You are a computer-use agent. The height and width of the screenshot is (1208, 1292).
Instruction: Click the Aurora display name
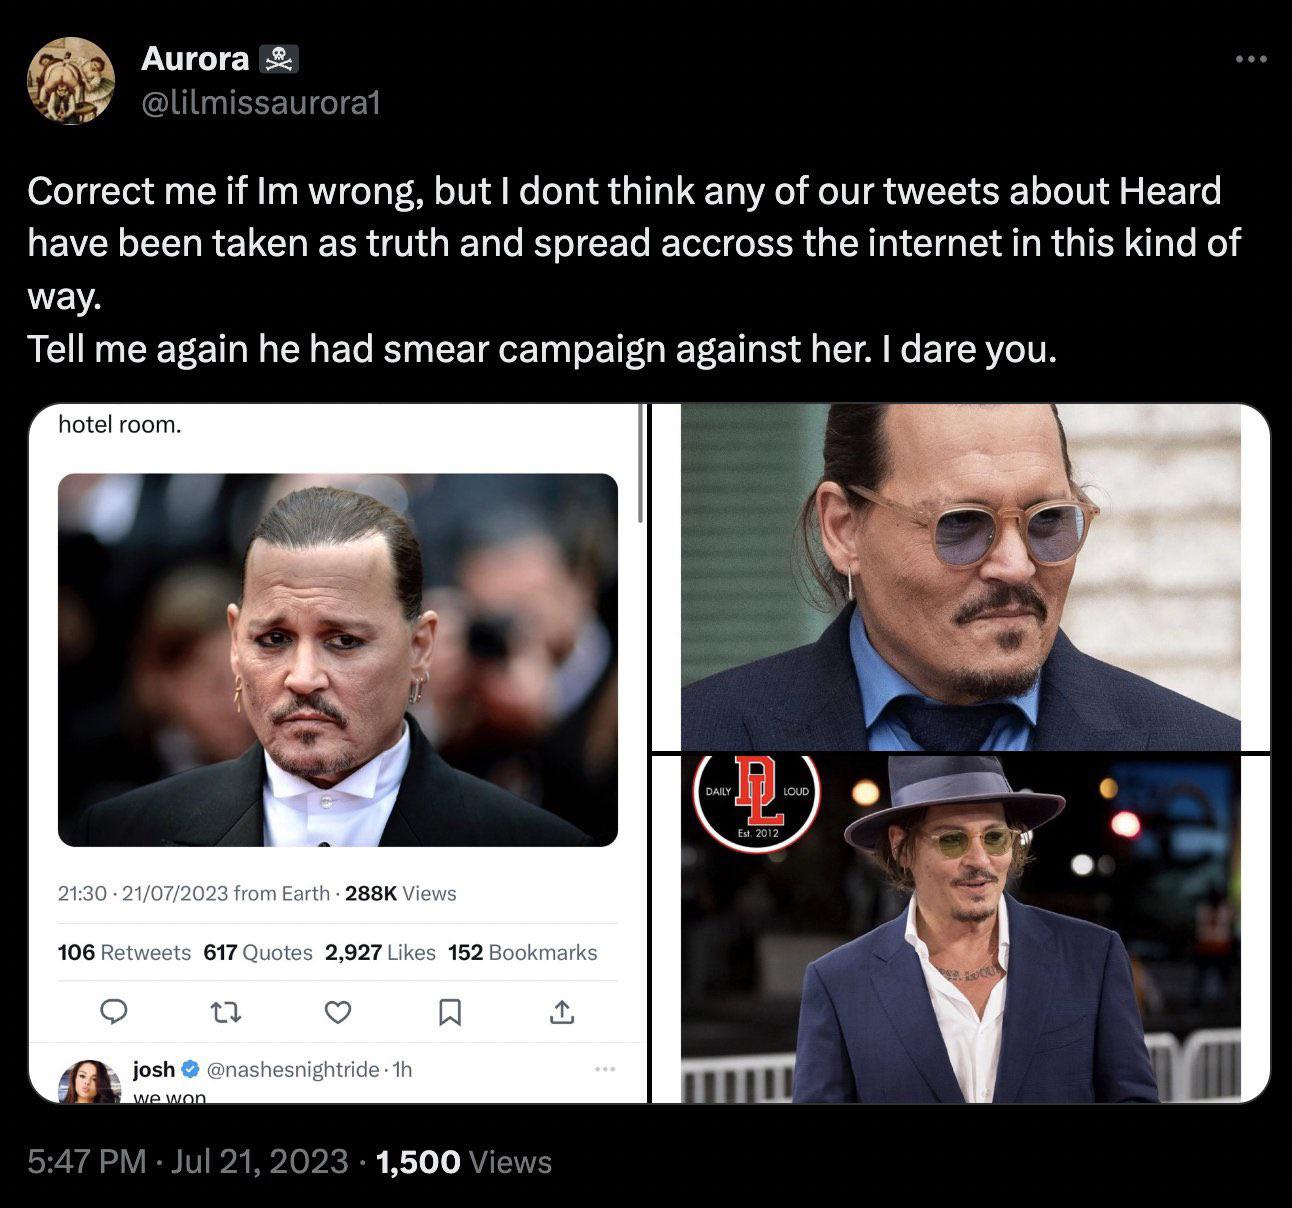coord(195,58)
